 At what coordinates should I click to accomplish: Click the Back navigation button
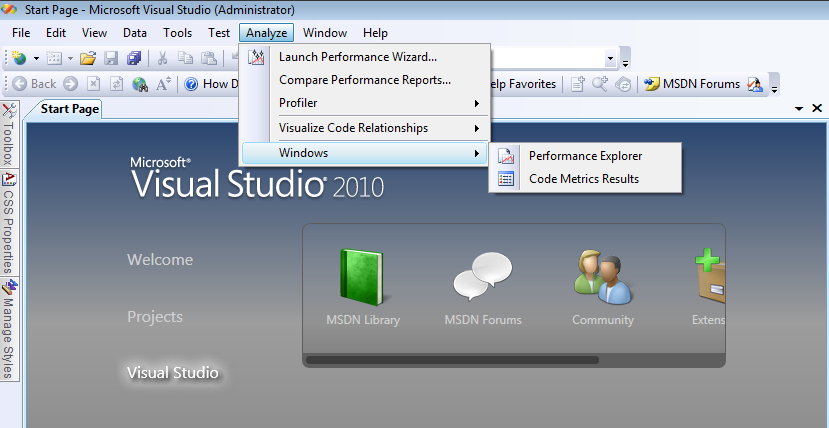pyautogui.click(x=34, y=83)
